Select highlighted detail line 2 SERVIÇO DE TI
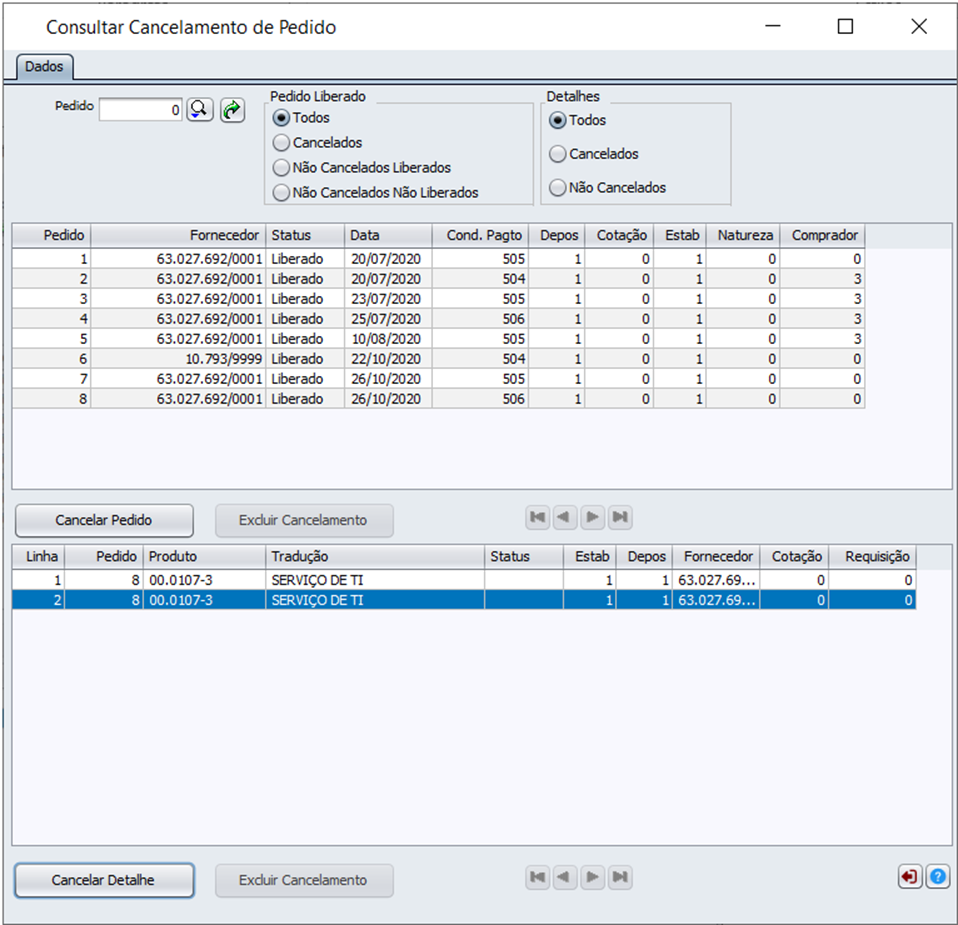Viewport: 958px width, 925px height. coord(464,600)
